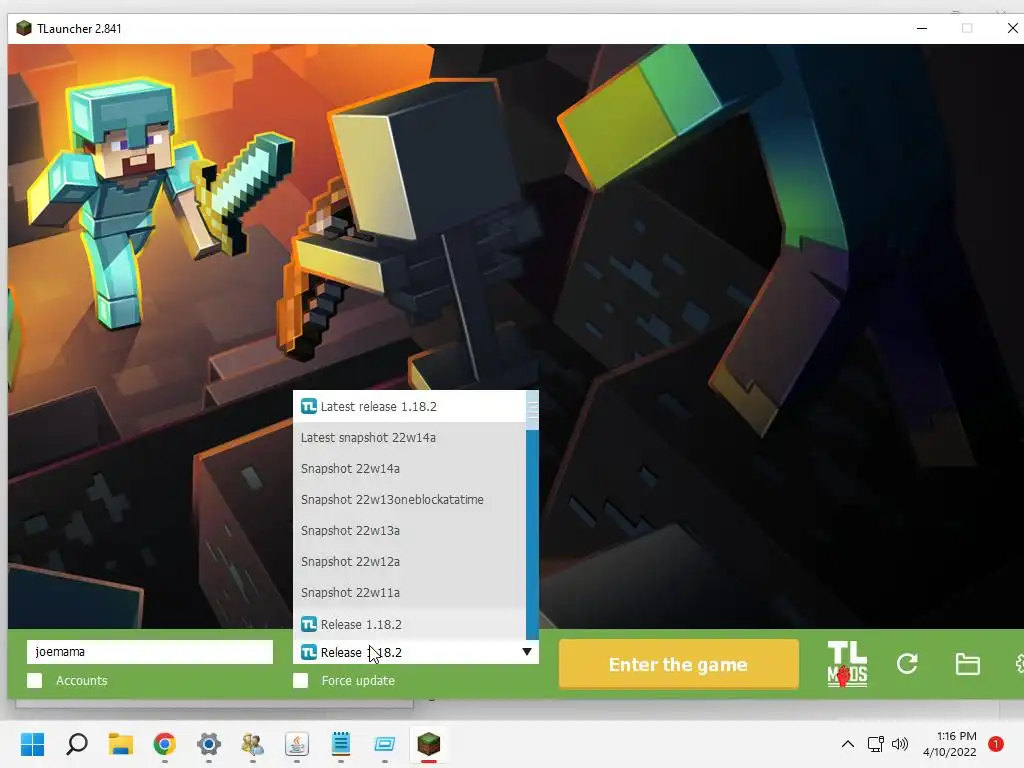
Task: Open network status tray icon
Action: [875, 744]
